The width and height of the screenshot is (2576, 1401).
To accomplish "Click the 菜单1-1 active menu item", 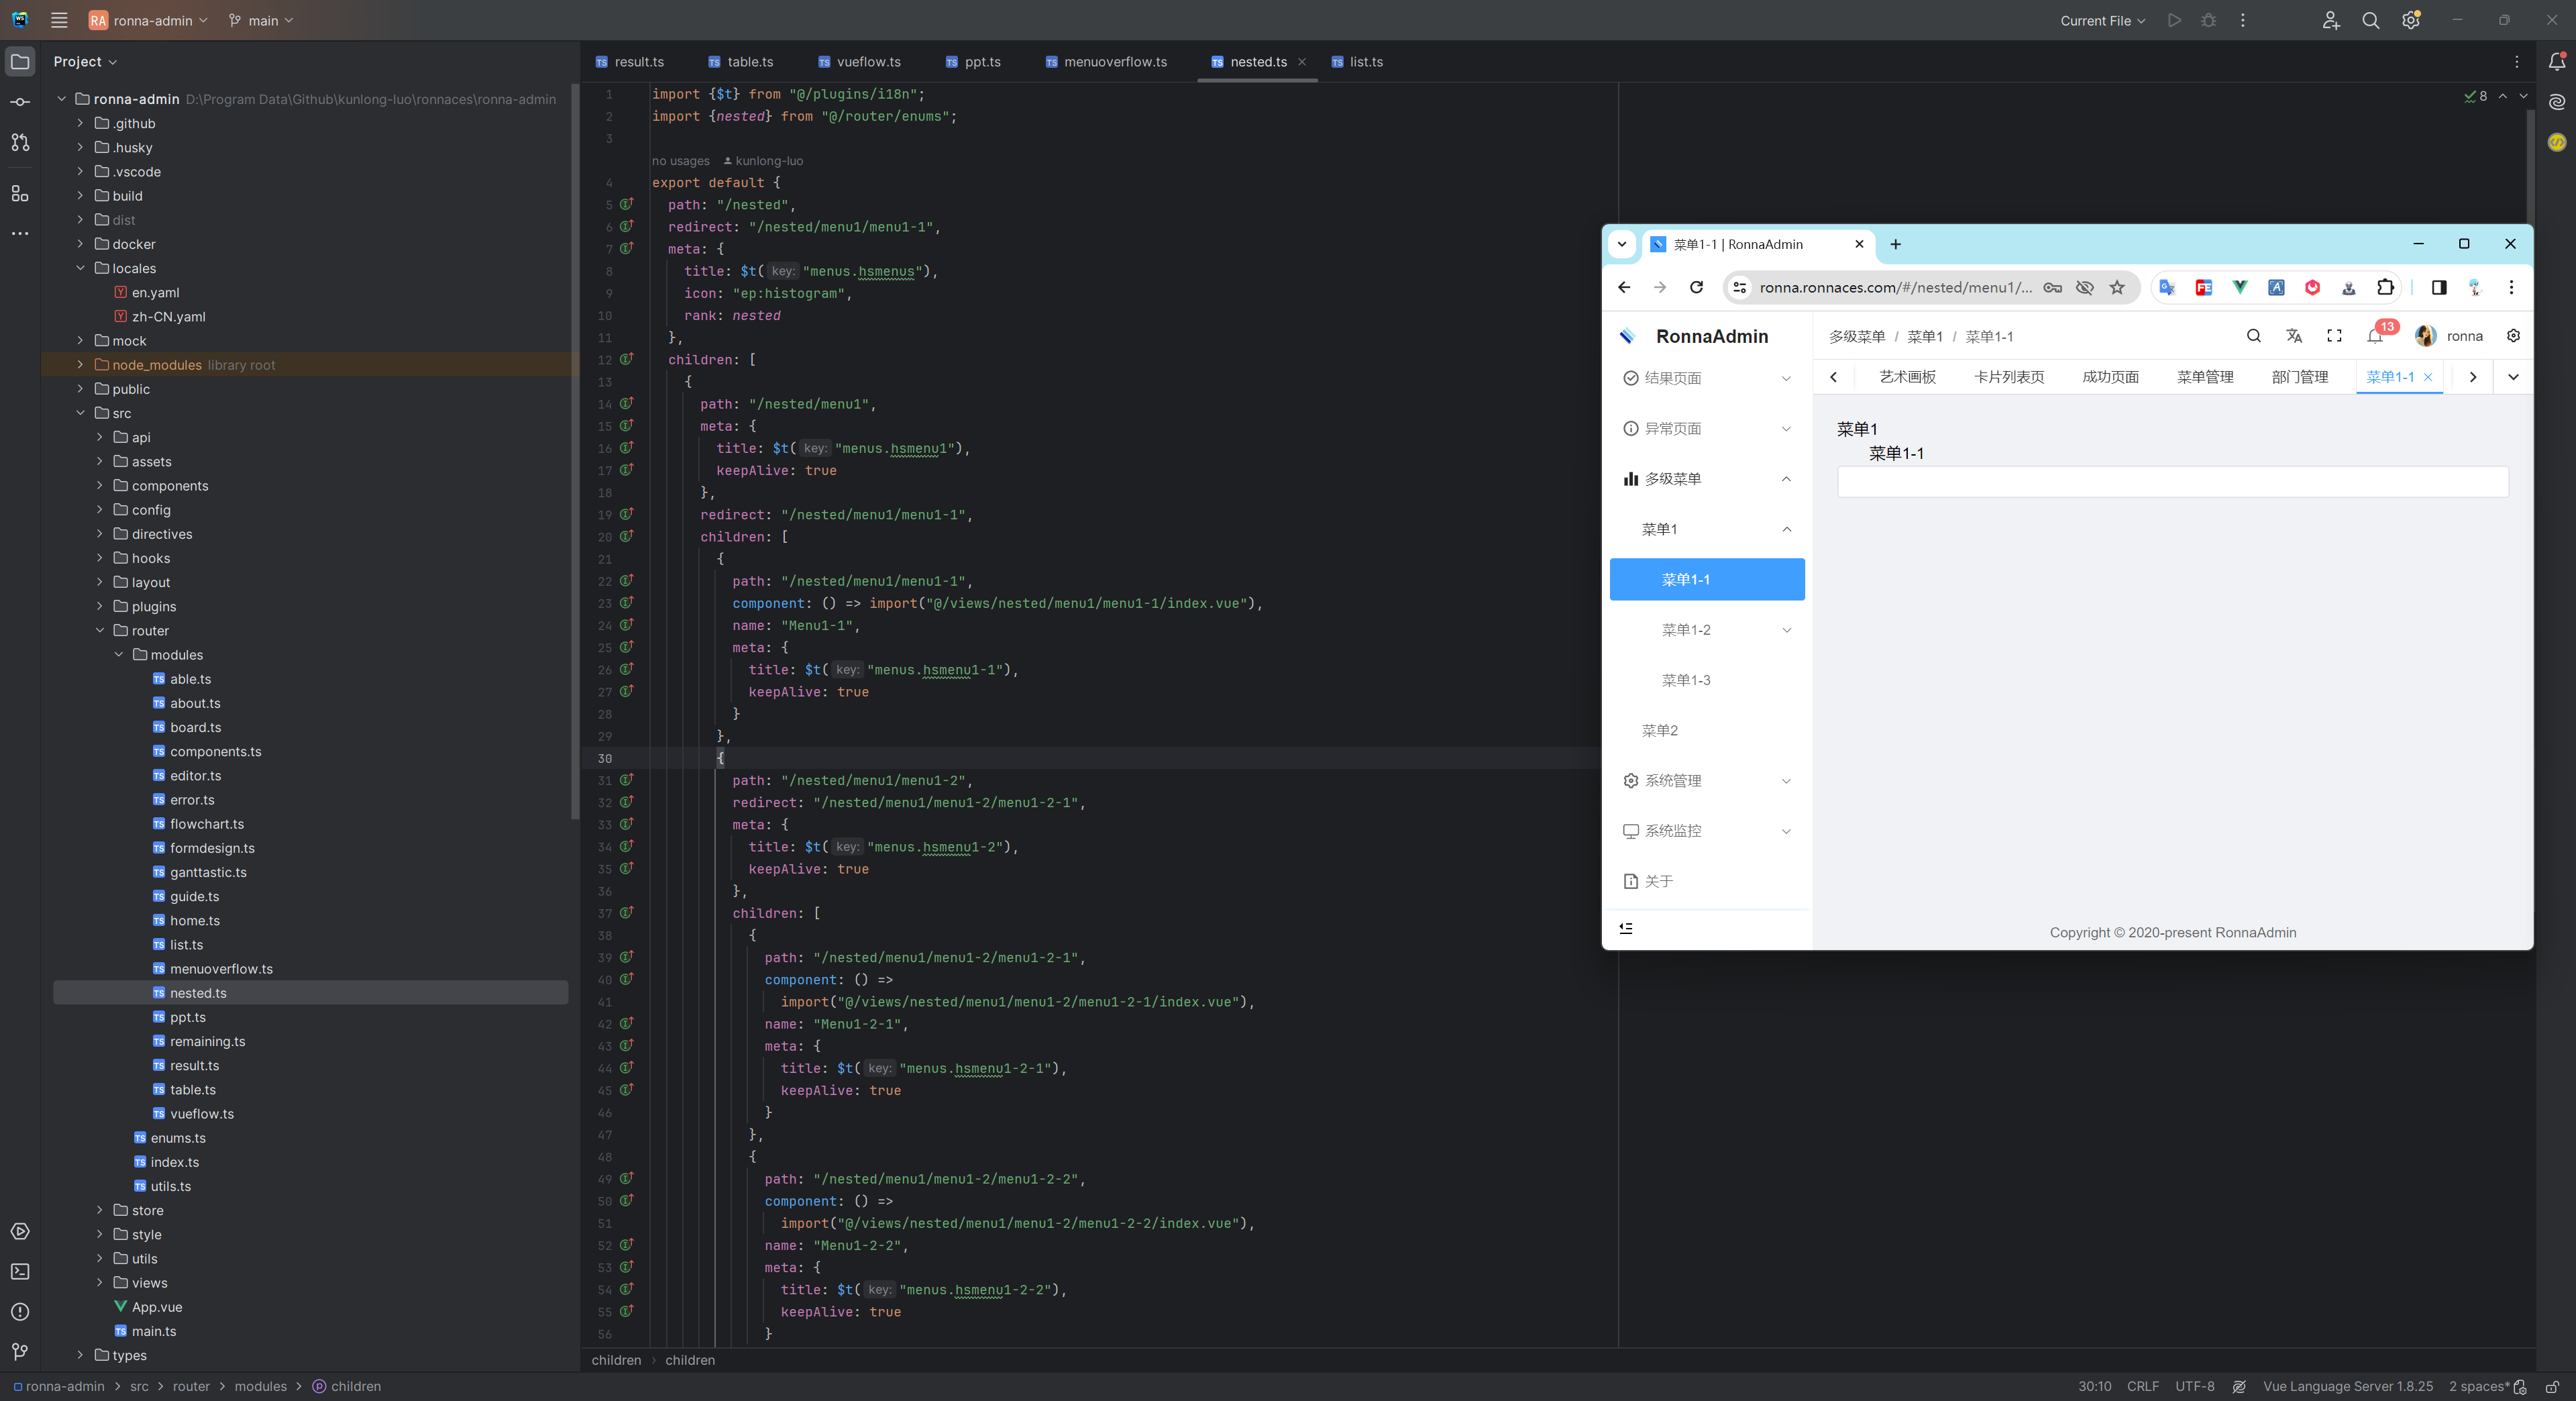I will coord(1705,578).
